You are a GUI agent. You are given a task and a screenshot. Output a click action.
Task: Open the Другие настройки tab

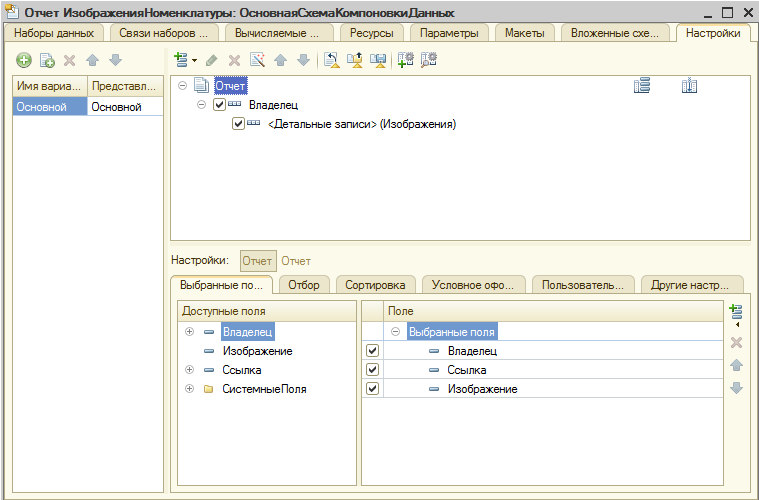click(x=690, y=285)
